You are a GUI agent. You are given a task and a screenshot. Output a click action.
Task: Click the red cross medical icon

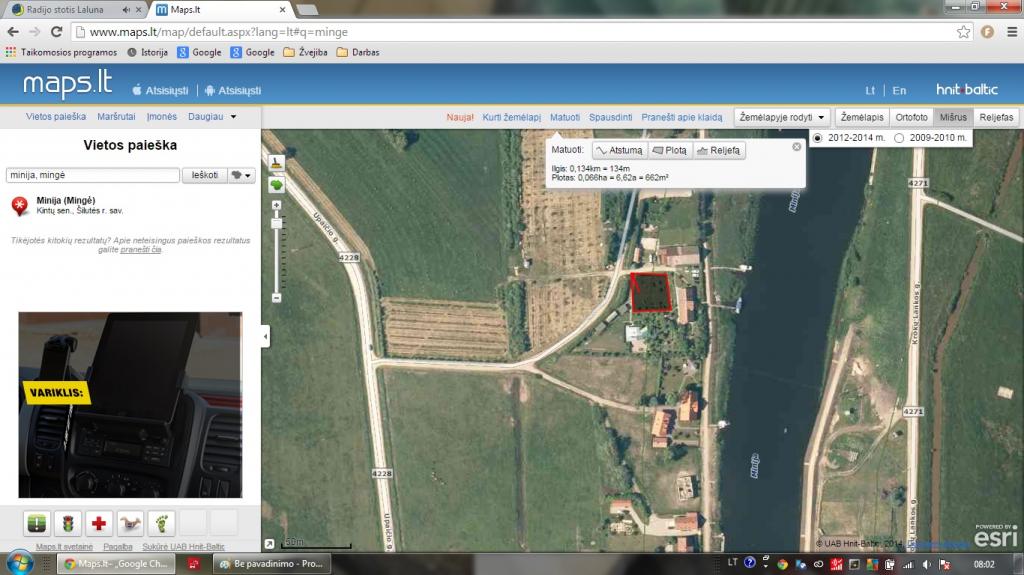[x=99, y=523]
